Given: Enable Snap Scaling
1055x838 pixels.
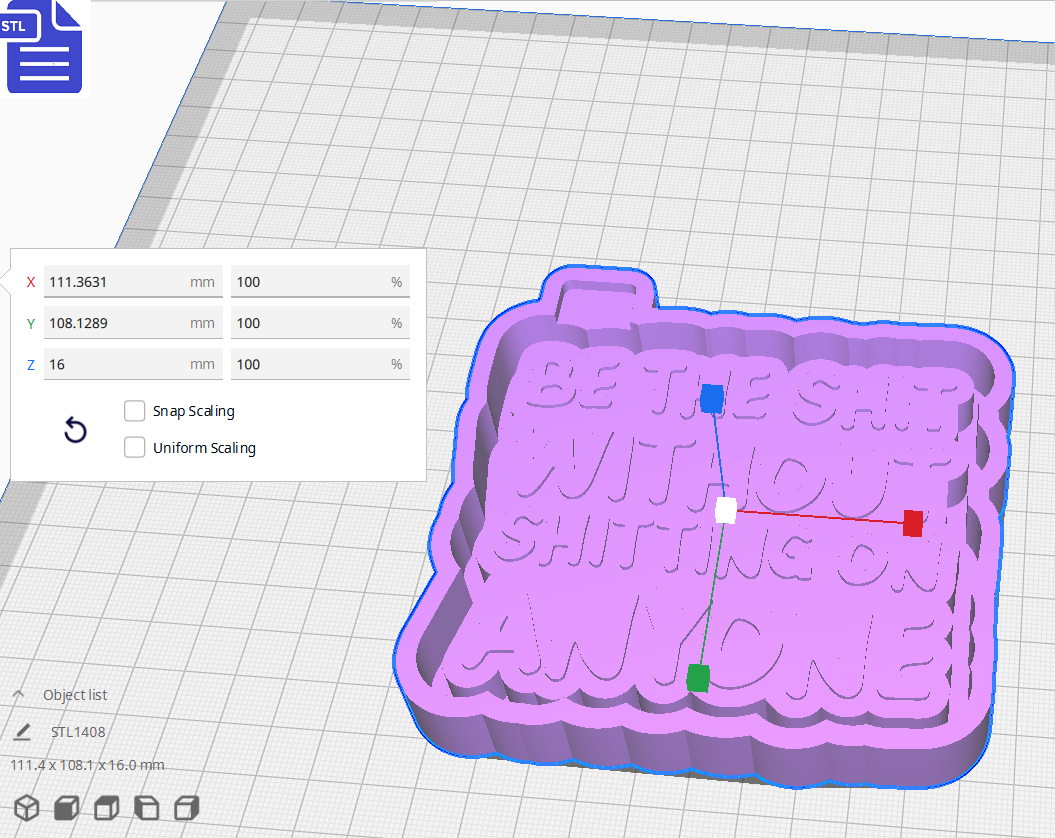Looking at the screenshot, I should (x=134, y=410).
